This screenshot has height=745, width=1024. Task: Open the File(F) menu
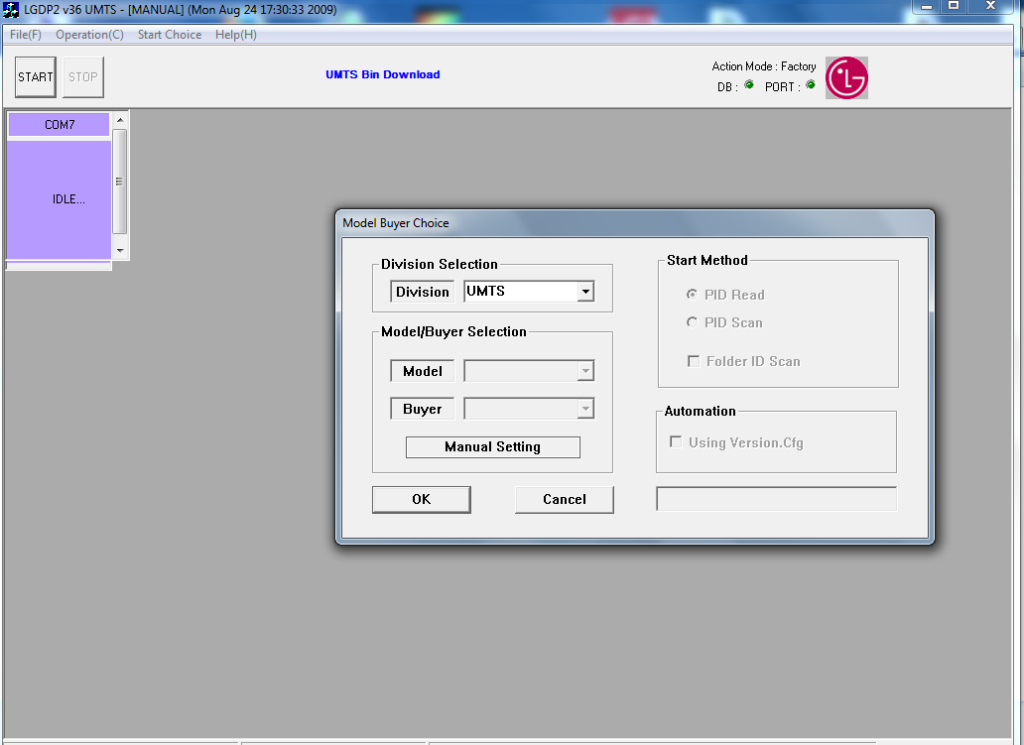pos(25,35)
